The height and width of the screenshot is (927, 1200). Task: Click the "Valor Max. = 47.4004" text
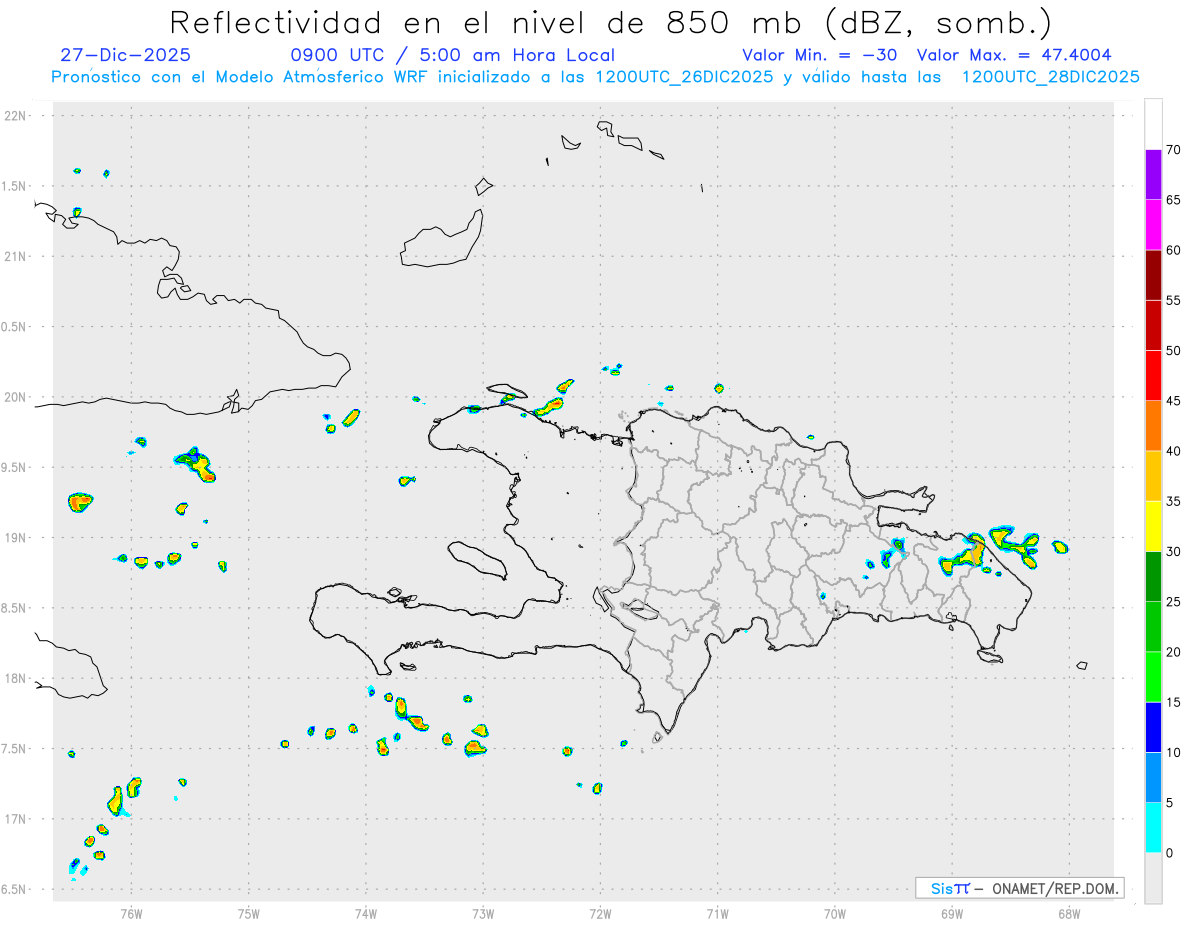click(1014, 55)
